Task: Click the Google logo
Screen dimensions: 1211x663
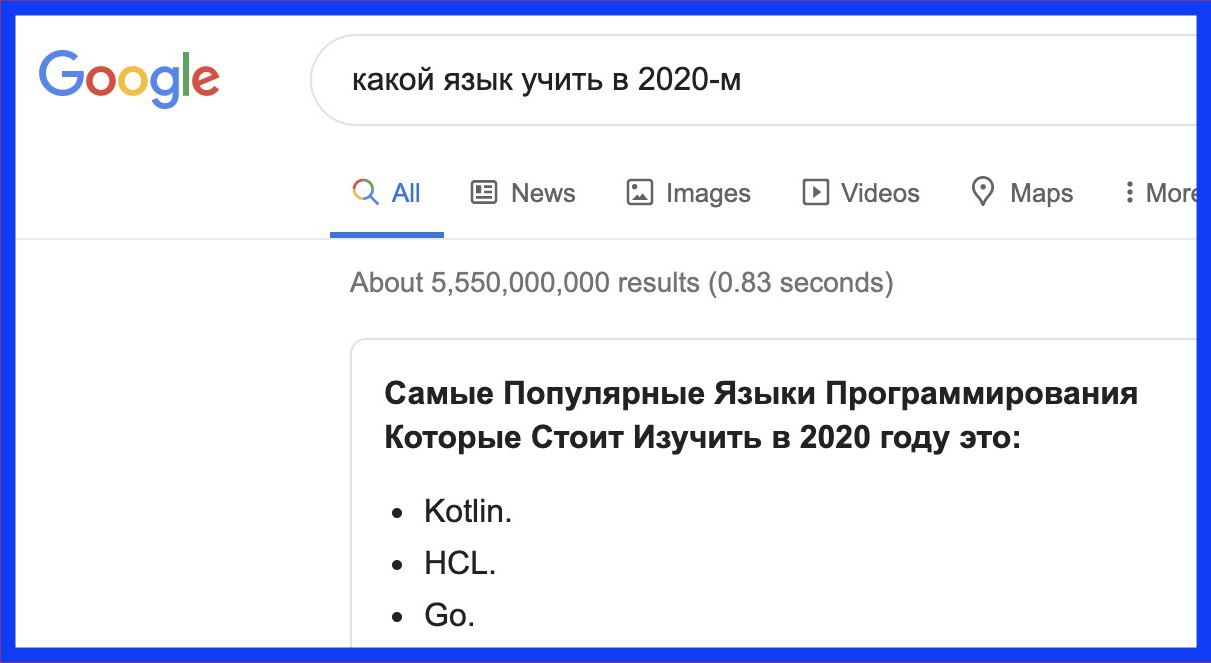Action: pyautogui.click(x=129, y=79)
